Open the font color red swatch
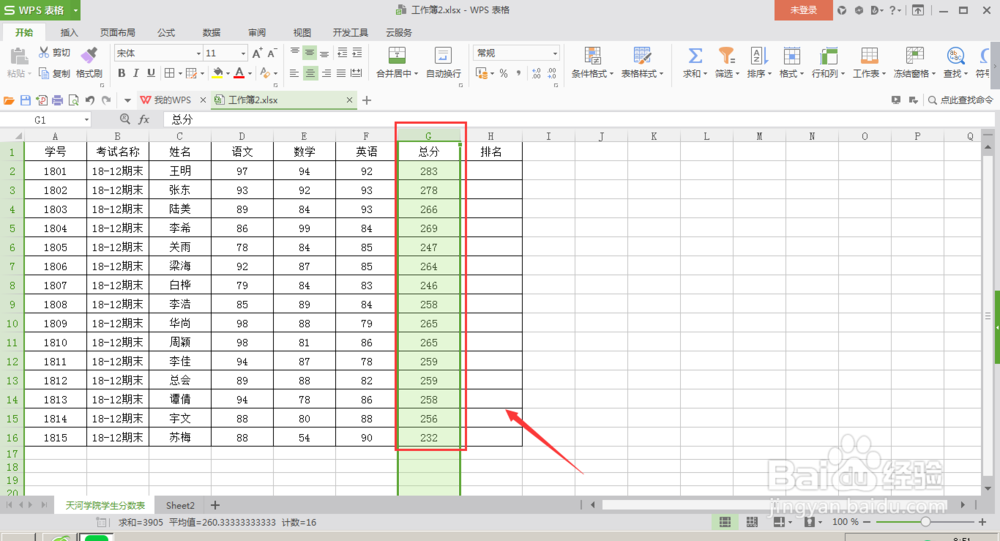Viewport: 1000px width, 541px height. point(239,73)
